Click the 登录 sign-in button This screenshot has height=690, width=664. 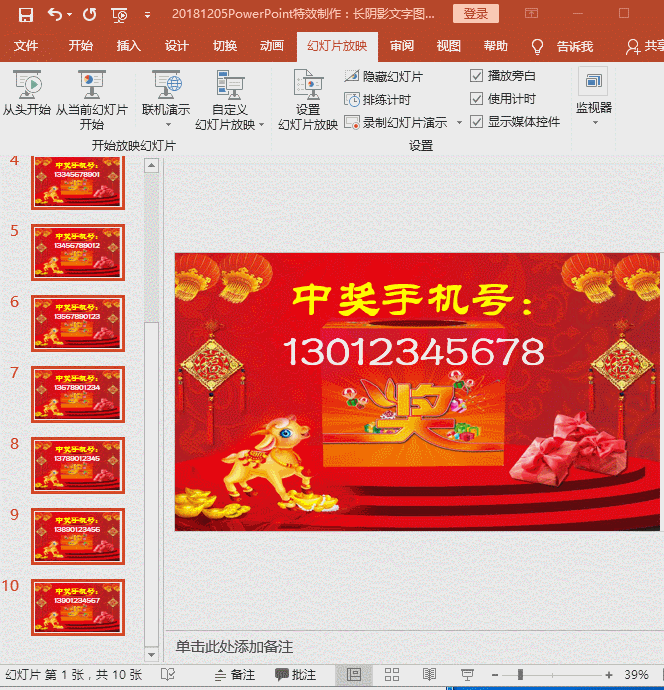[476, 14]
